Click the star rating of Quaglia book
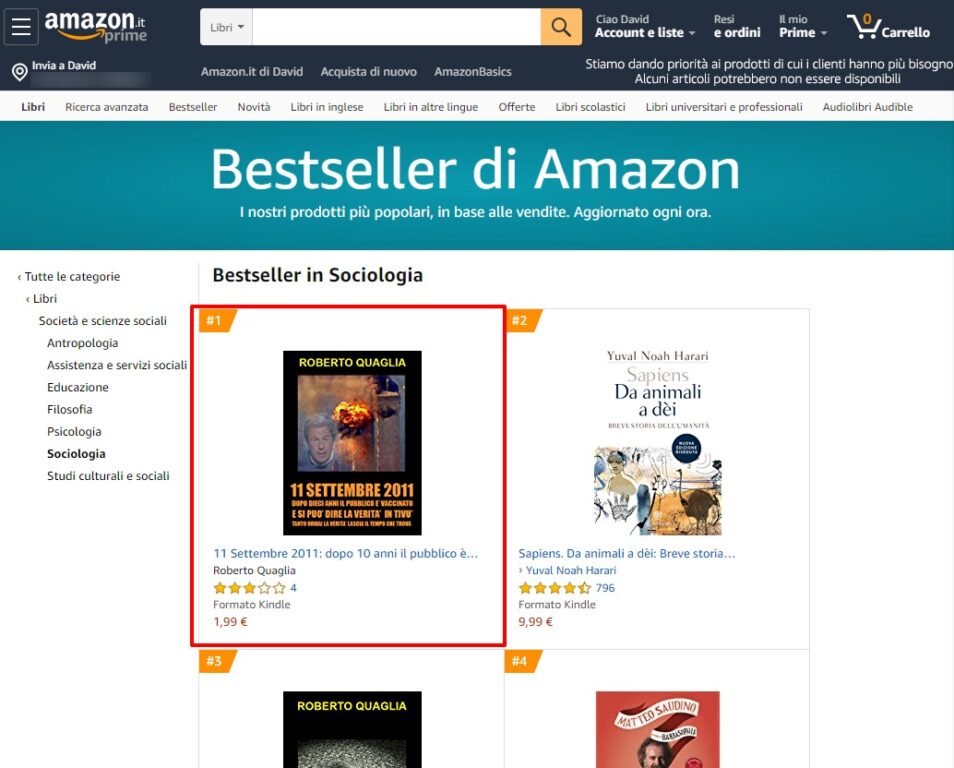The height and width of the screenshot is (768, 954). click(249, 588)
